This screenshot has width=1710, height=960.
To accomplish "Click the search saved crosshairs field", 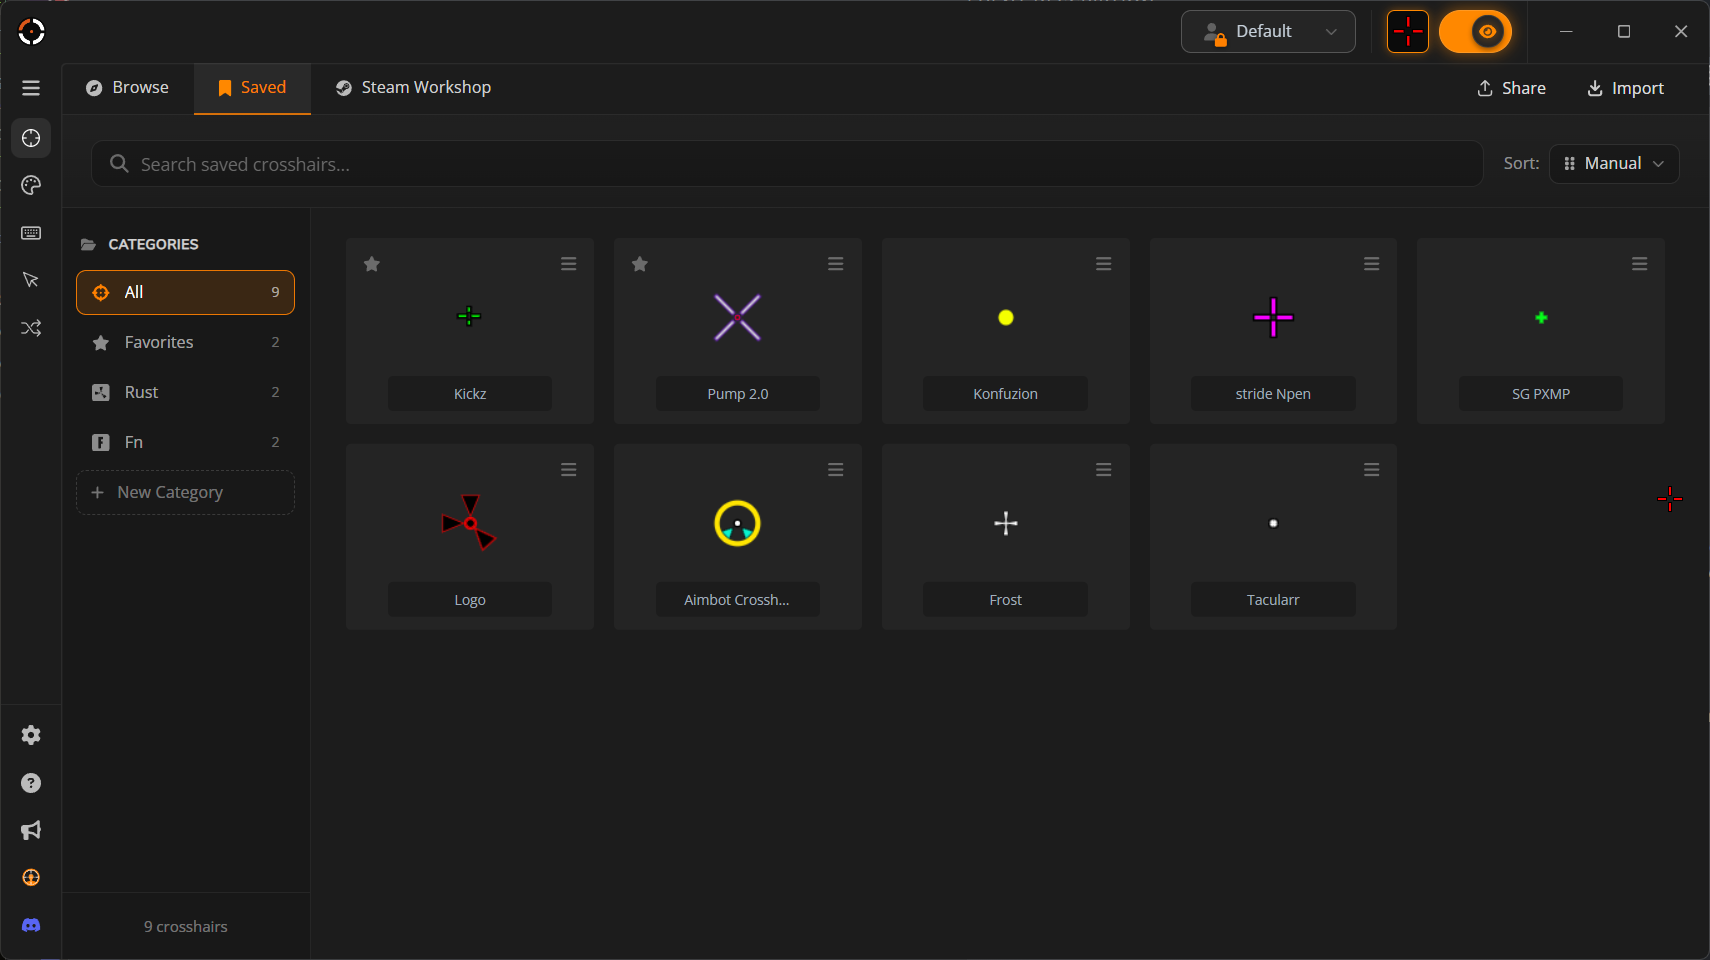I will (x=786, y=164).
